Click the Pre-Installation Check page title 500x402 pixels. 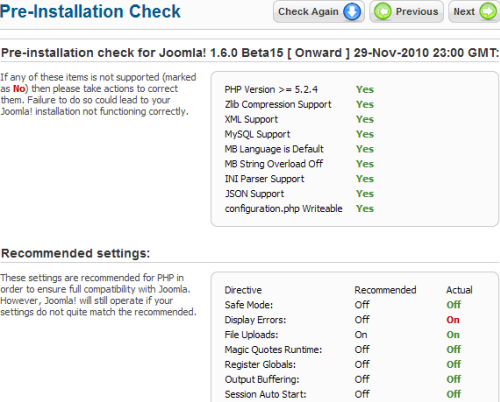[90, 11]
